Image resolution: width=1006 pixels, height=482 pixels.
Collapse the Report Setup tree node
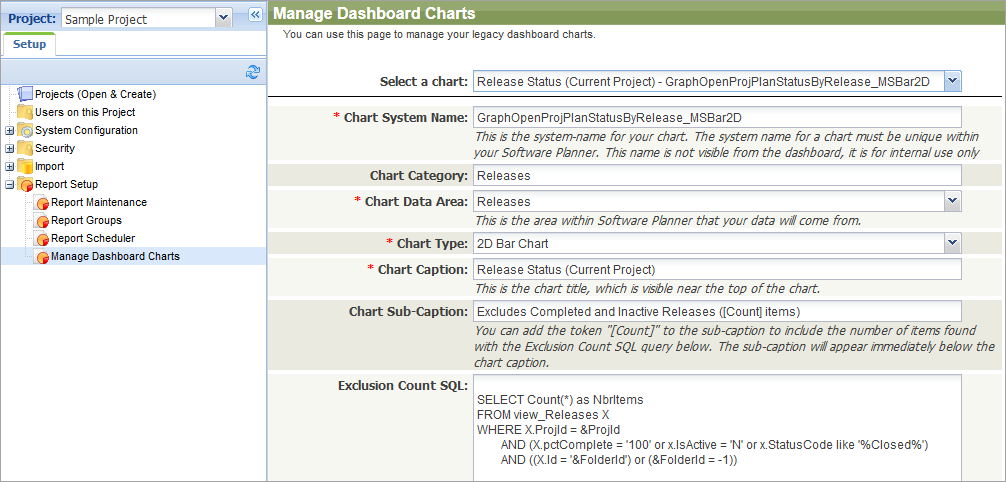click(10, 185)
